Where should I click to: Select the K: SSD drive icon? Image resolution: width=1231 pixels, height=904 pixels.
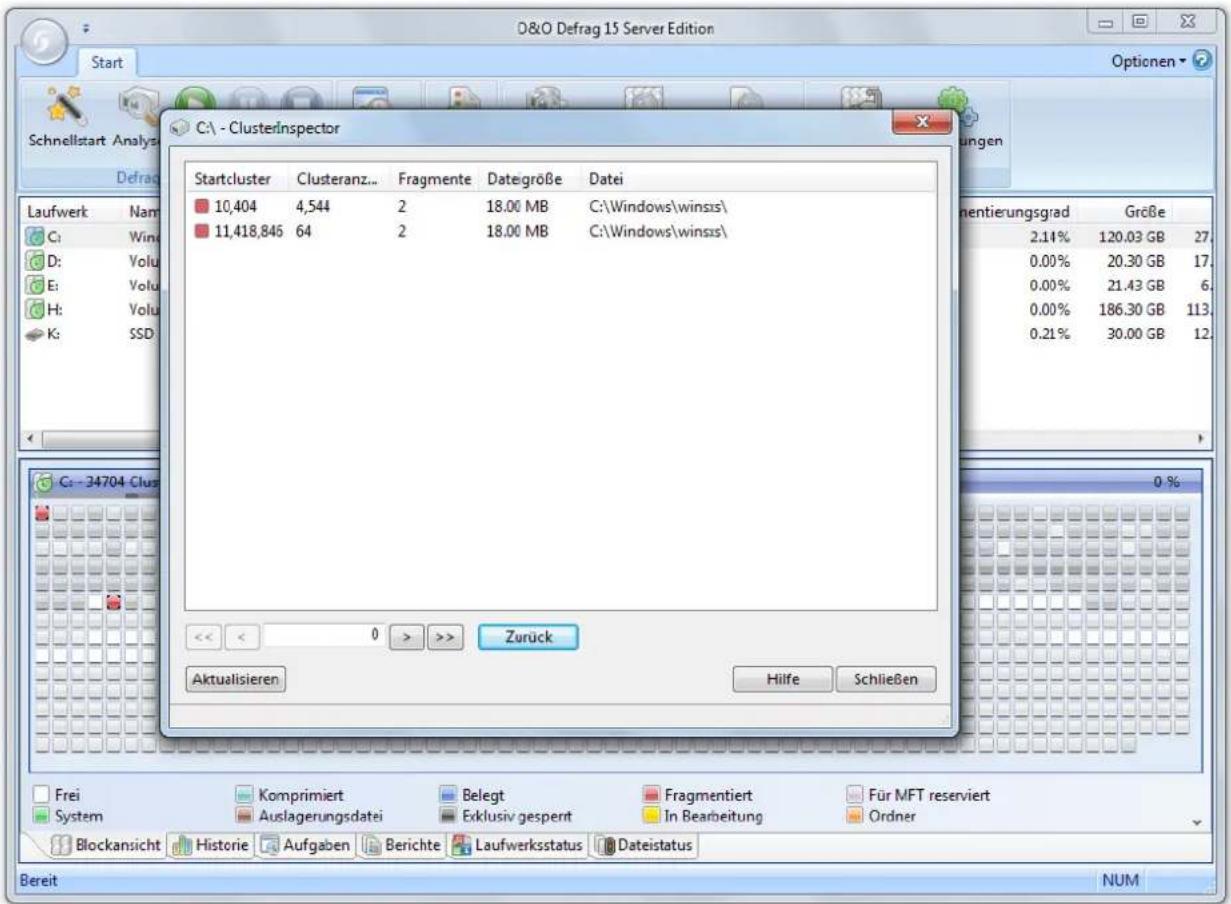point(34,334)
